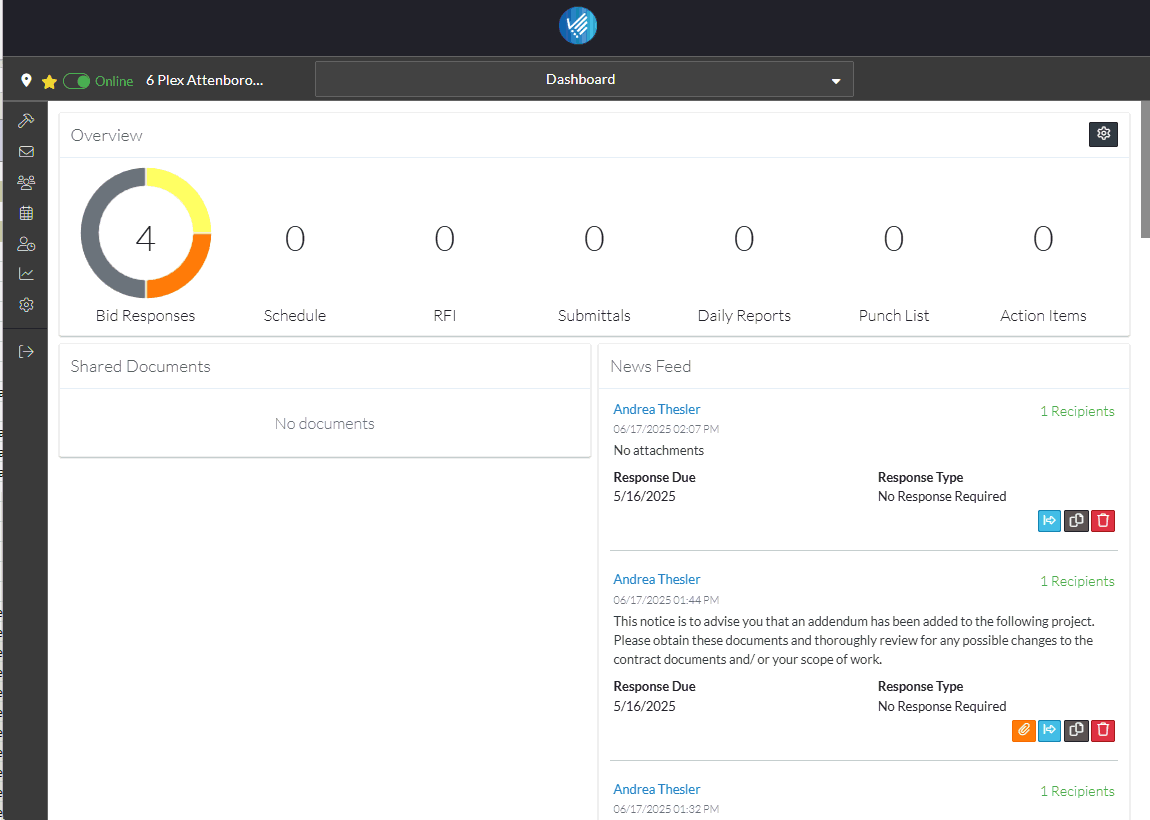Toggle the yellow star favorite icon
This screenshot has height=820, width=1150.
(x=48, y=81)
